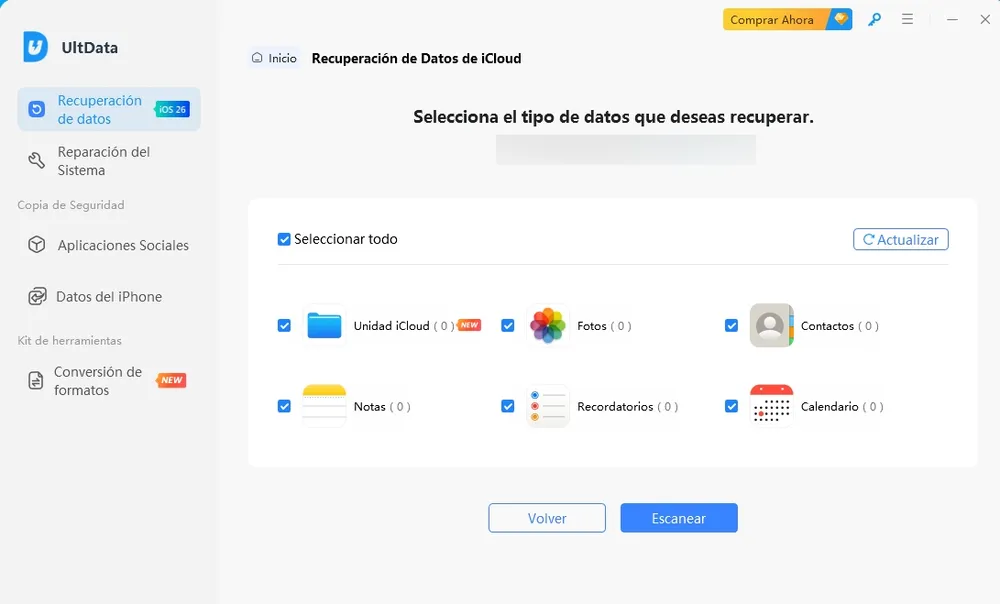Click the Volver button

[547, 518]
